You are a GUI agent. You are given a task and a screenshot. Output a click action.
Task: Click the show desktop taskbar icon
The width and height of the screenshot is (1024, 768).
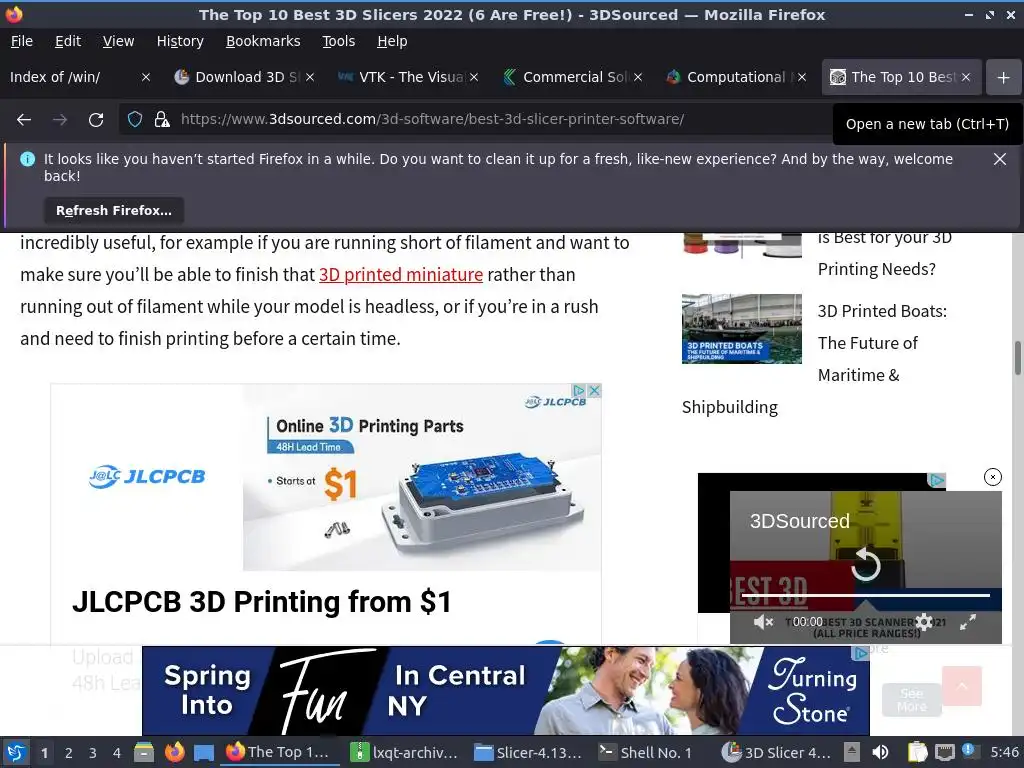[x=204, y=752]
